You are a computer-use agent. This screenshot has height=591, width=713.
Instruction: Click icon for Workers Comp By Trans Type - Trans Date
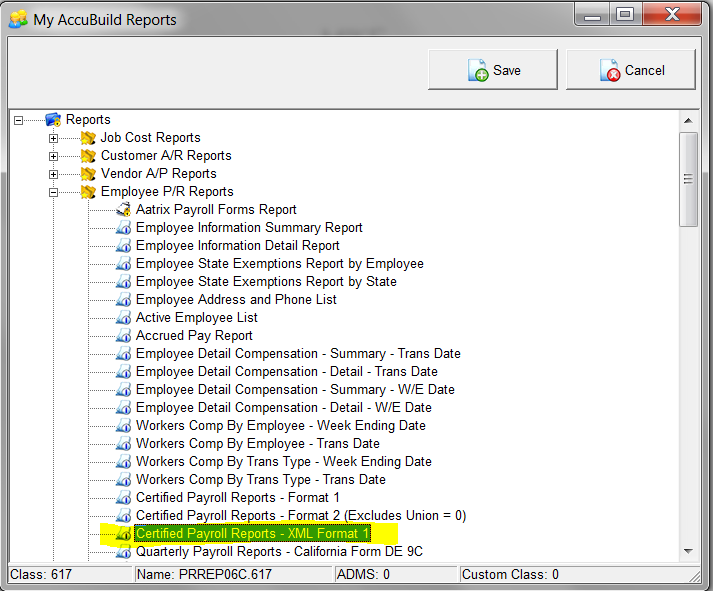(x=123, y=480)
